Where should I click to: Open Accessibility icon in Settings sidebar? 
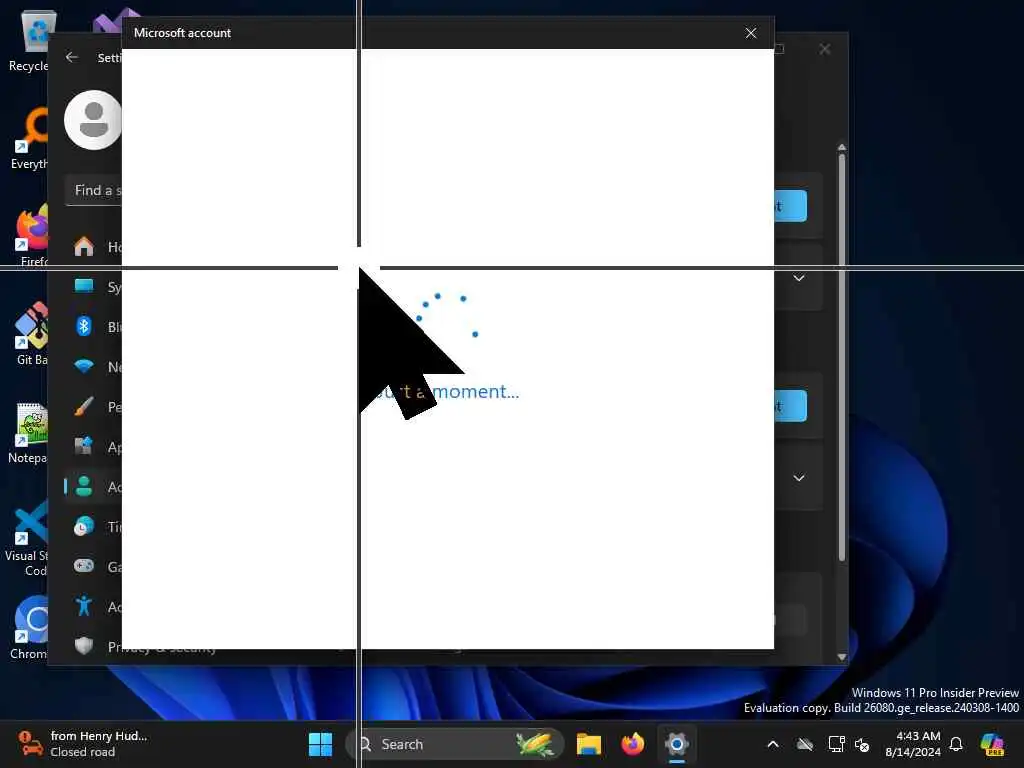[x=84, y=606]
